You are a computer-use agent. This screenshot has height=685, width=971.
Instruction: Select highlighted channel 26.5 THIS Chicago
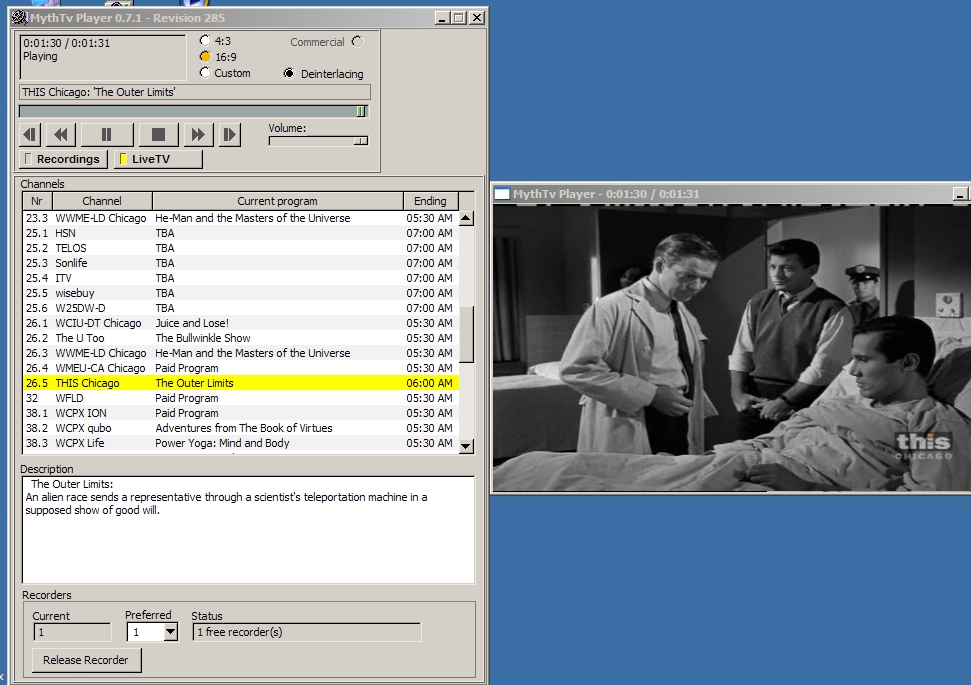click(241, 383)
